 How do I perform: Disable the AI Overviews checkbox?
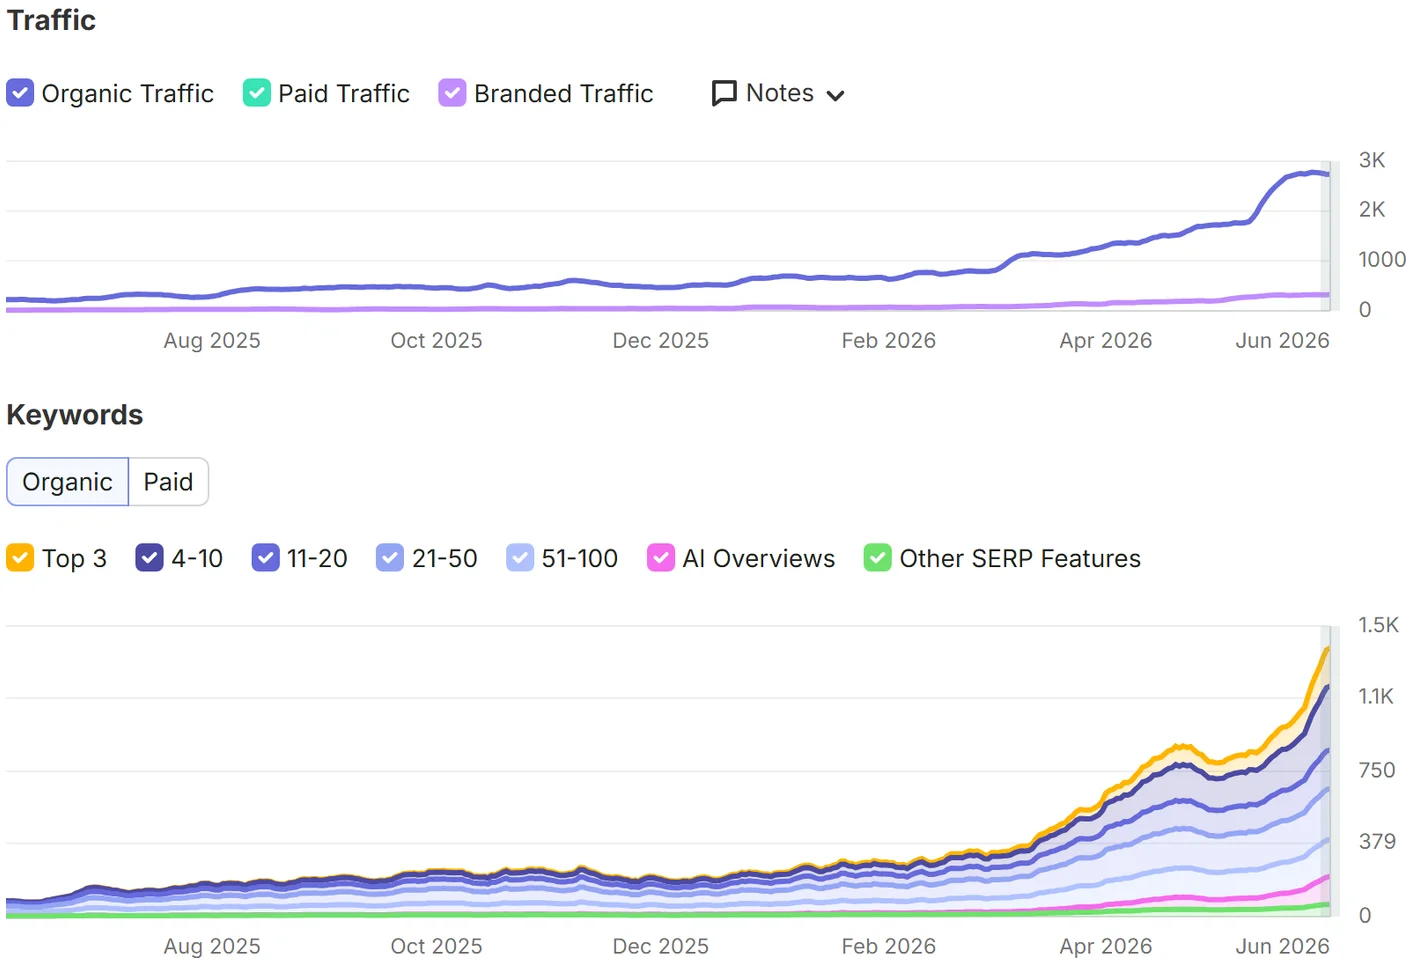pos(661,558)
